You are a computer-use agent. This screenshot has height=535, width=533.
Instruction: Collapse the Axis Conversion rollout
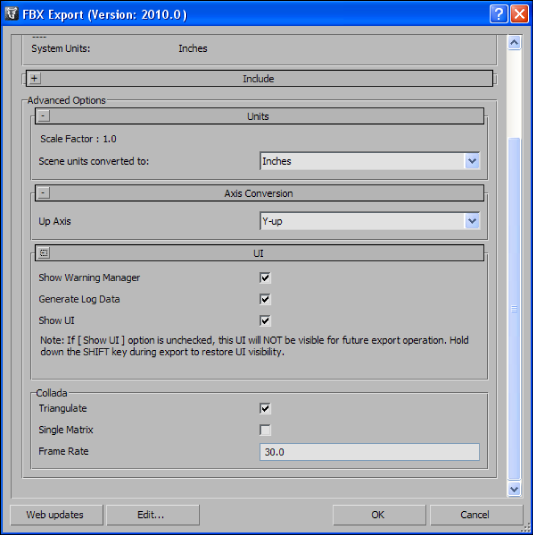coord(43,193)
